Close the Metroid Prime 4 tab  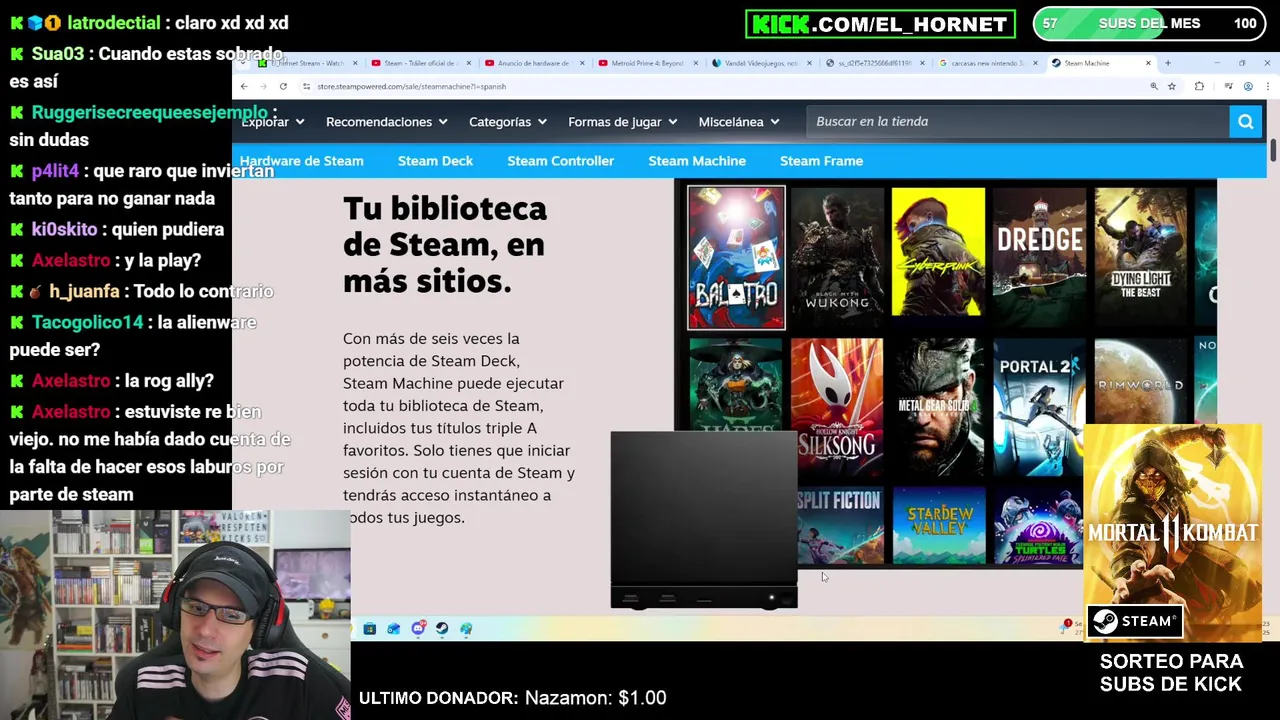coord(695,63)
